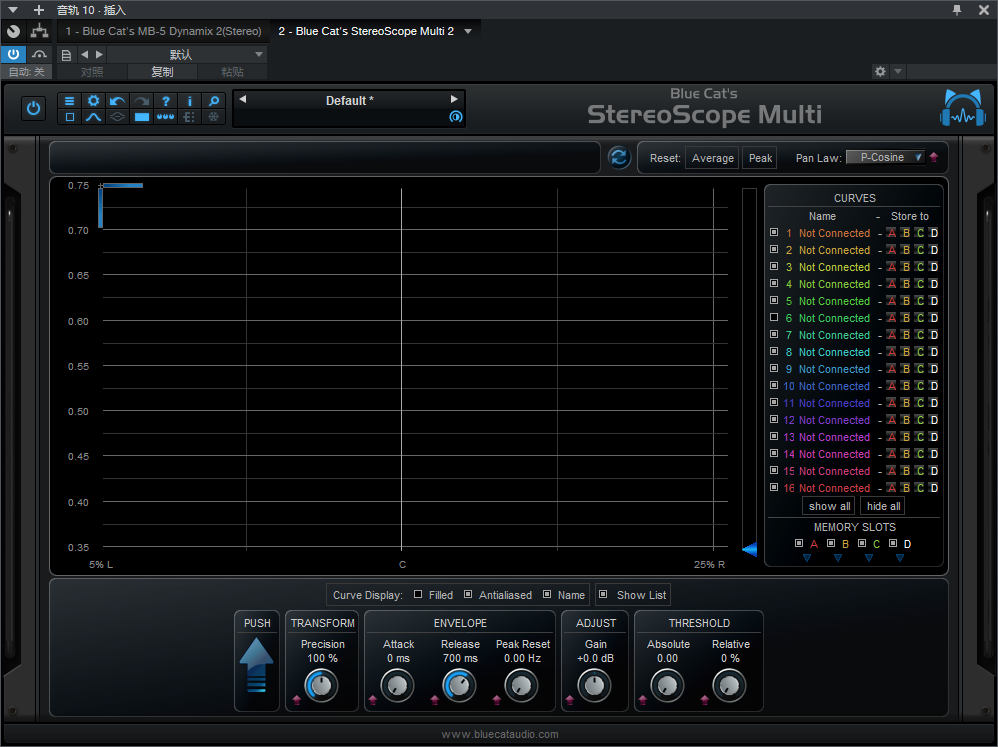Click the host sidechain arc icon
Viewport: 998px width, 747px height.
point(39,55)
